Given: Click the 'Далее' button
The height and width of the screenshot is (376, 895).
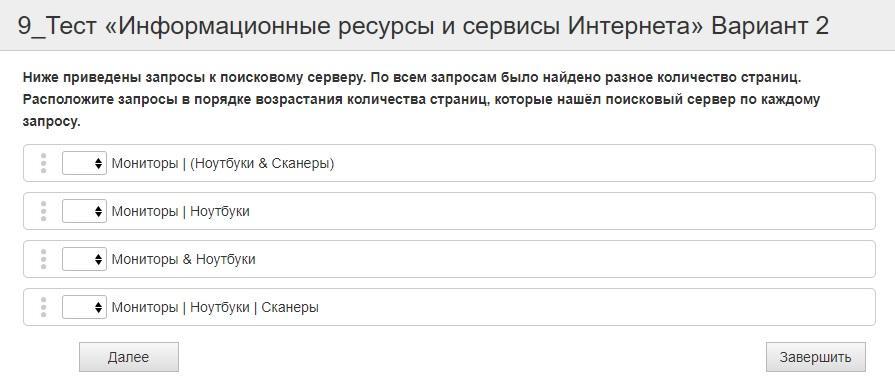Looking at the screenshot, I should click(128, 357).
